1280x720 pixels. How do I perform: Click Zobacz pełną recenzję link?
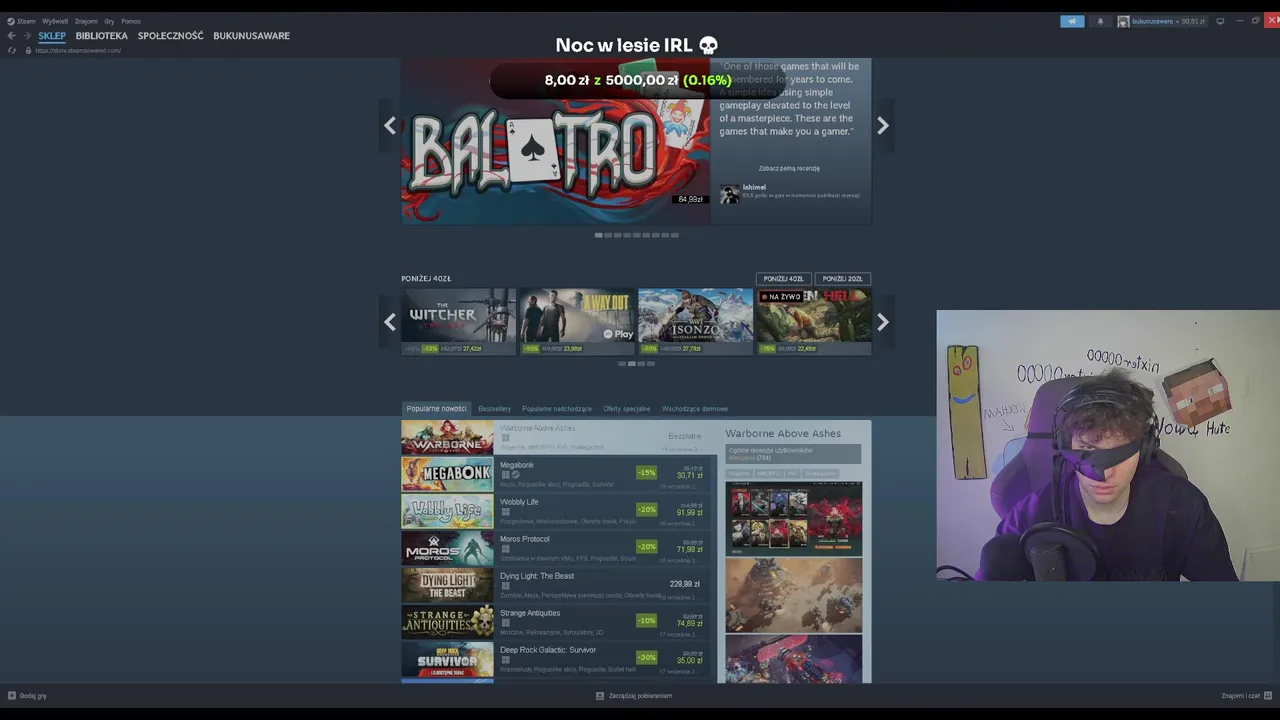789,168
